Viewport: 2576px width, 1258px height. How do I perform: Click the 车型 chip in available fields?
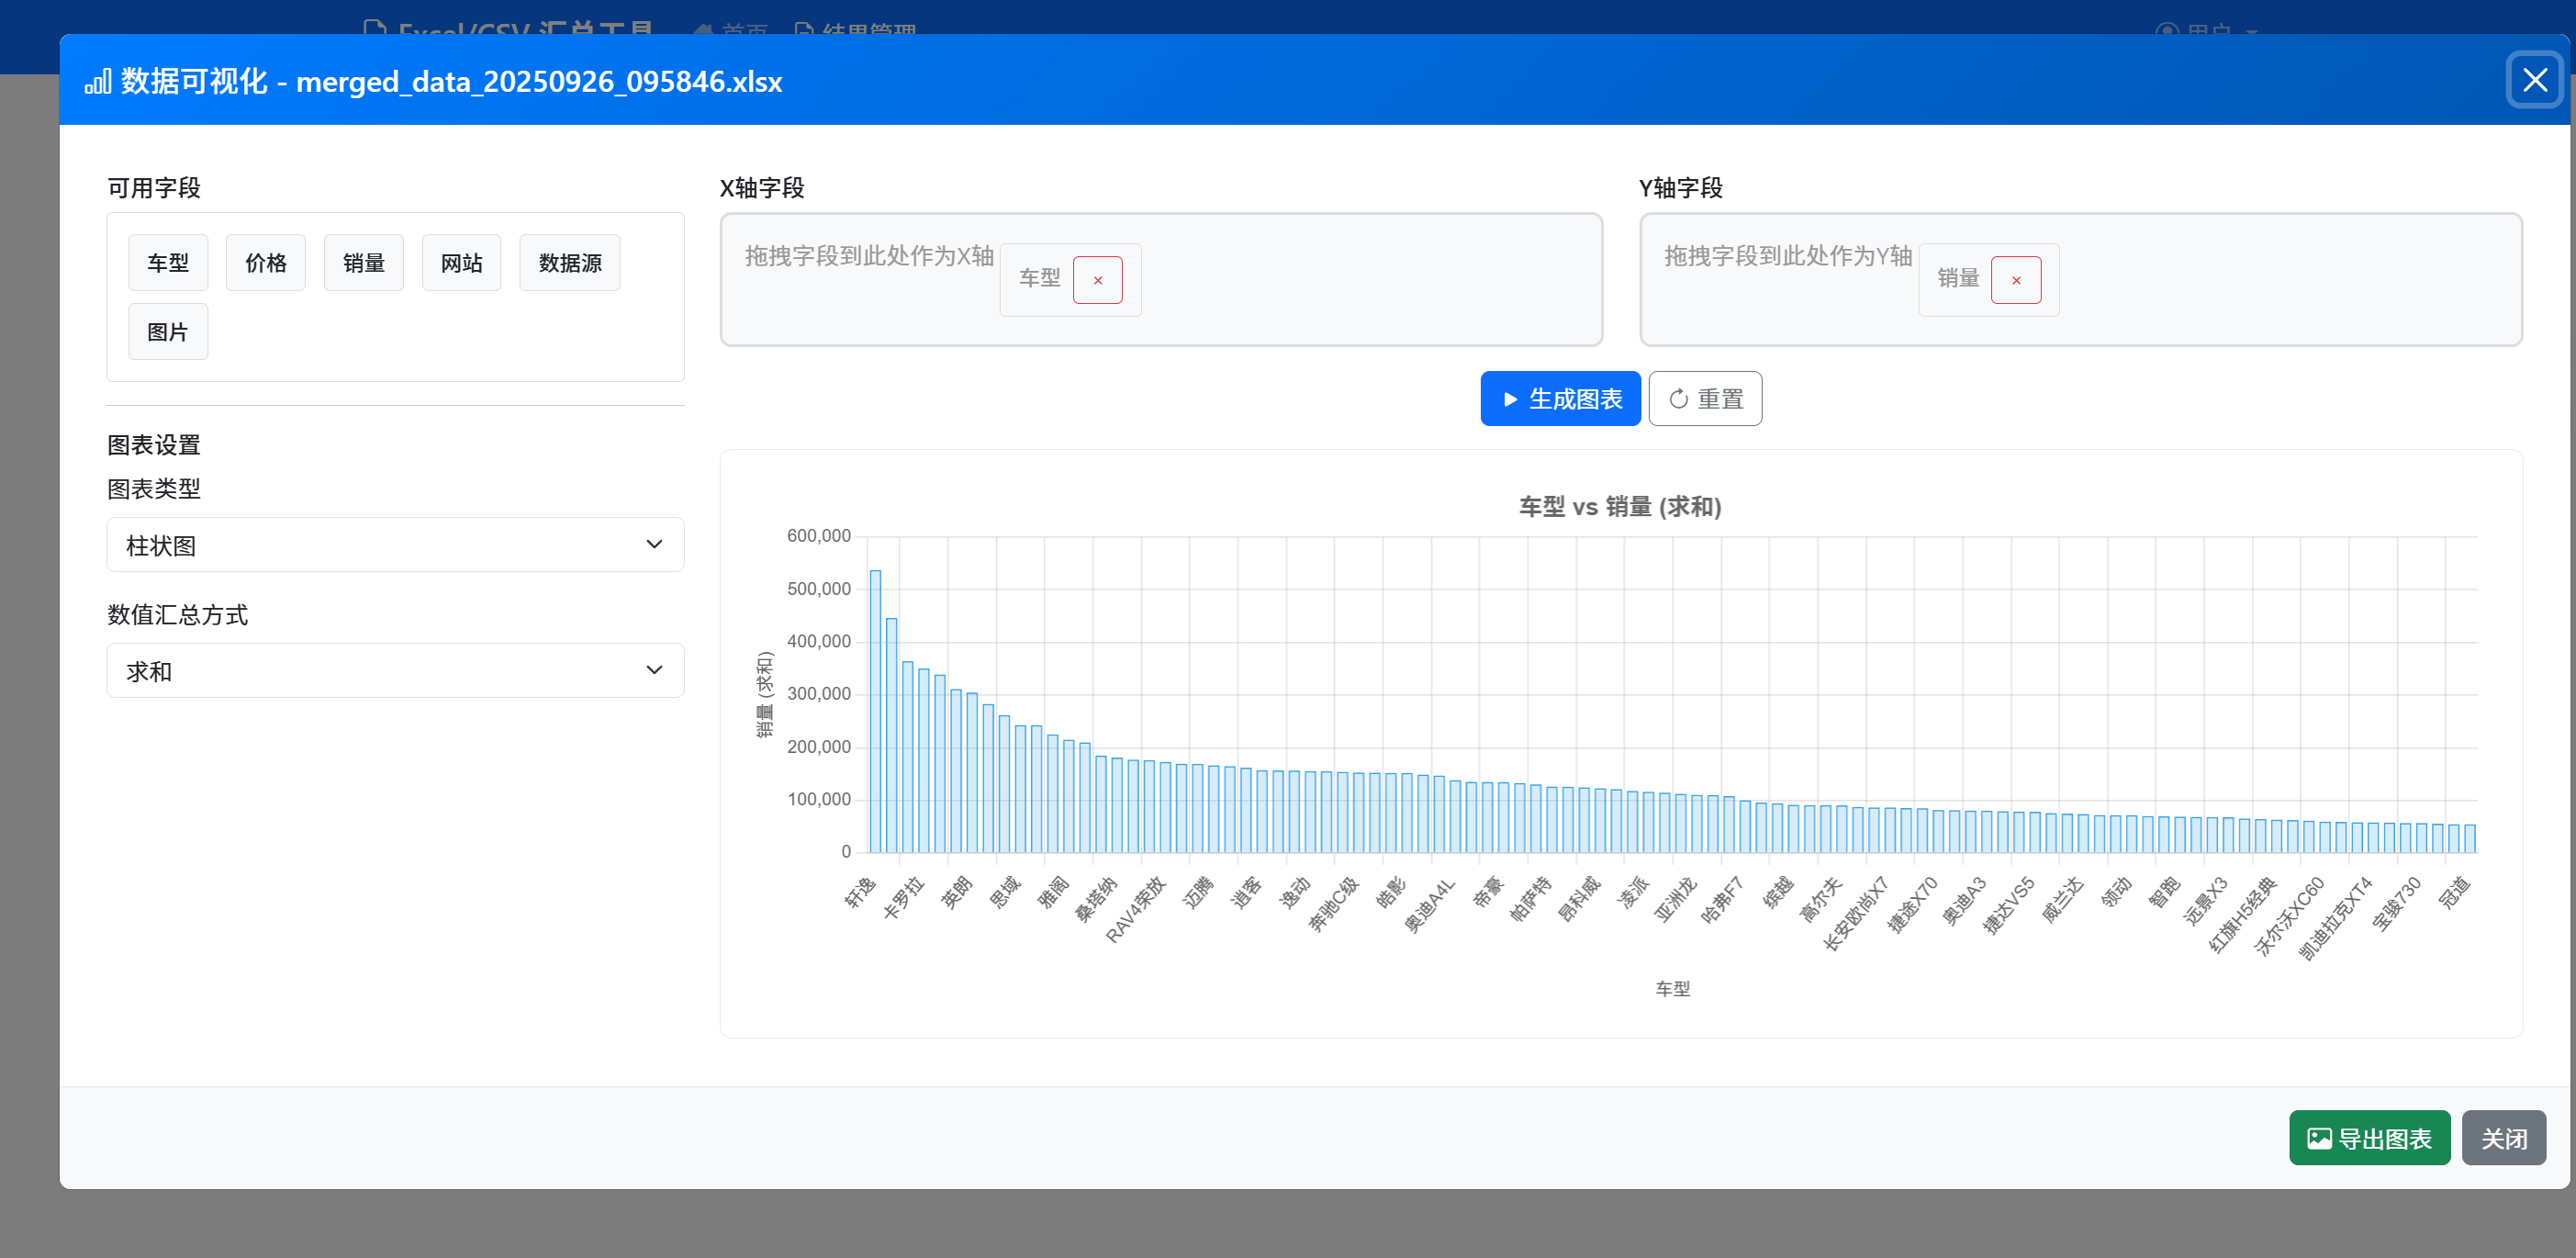click(x=167, y=263)
